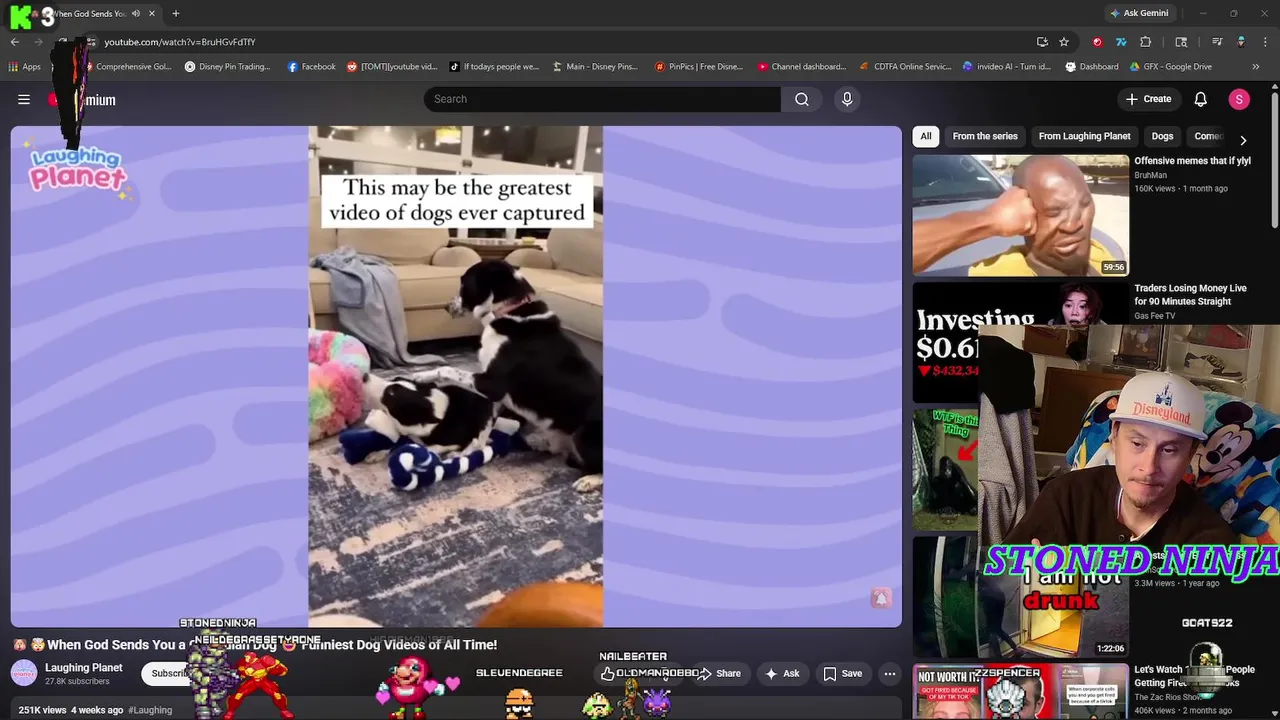Open the Laughing Planet channel name link
This screenshot has width=1280, height=720.
[84, 668]
